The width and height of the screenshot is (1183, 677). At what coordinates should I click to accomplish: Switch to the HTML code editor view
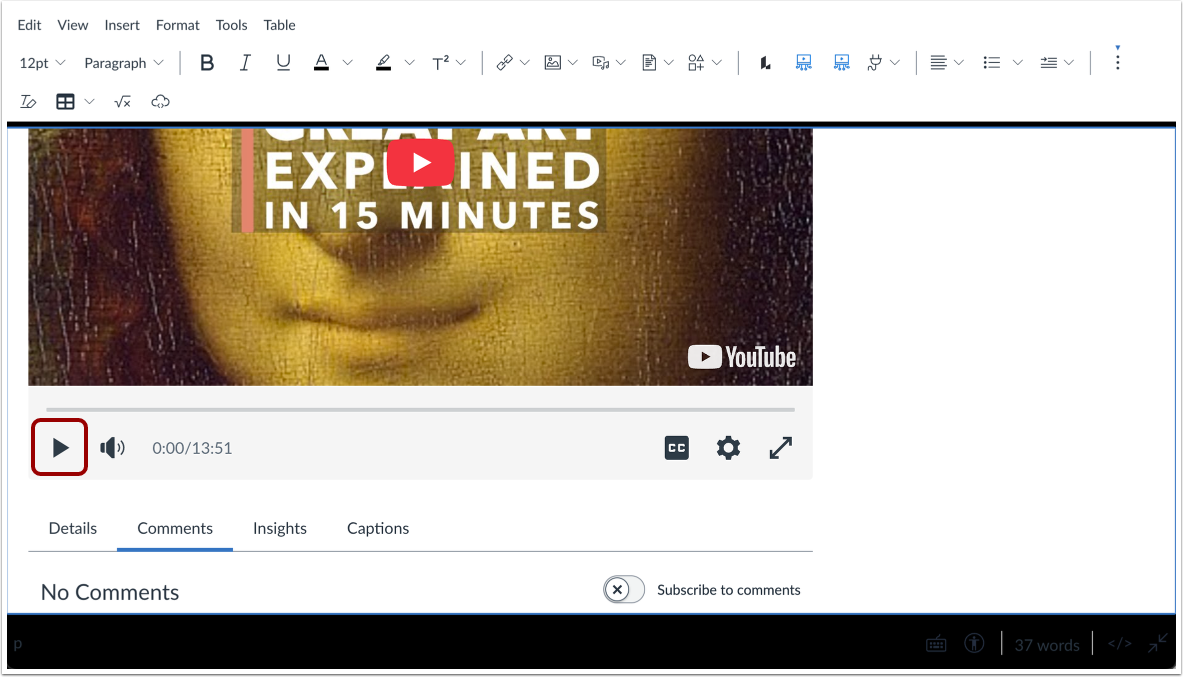[1119, 644]
